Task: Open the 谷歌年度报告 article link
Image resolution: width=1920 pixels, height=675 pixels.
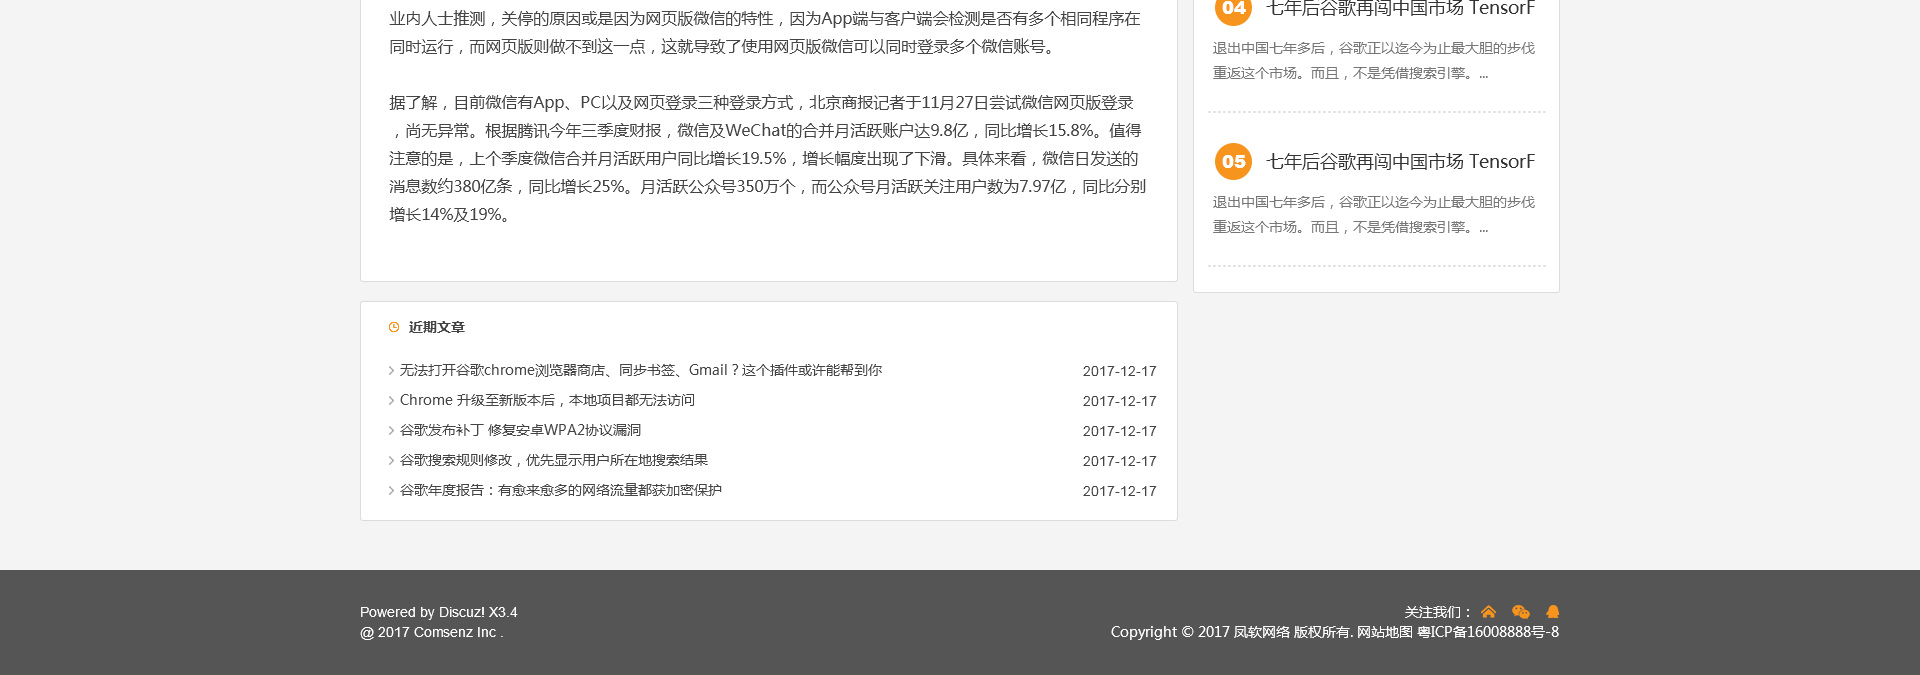Action: tap(560, 490)
